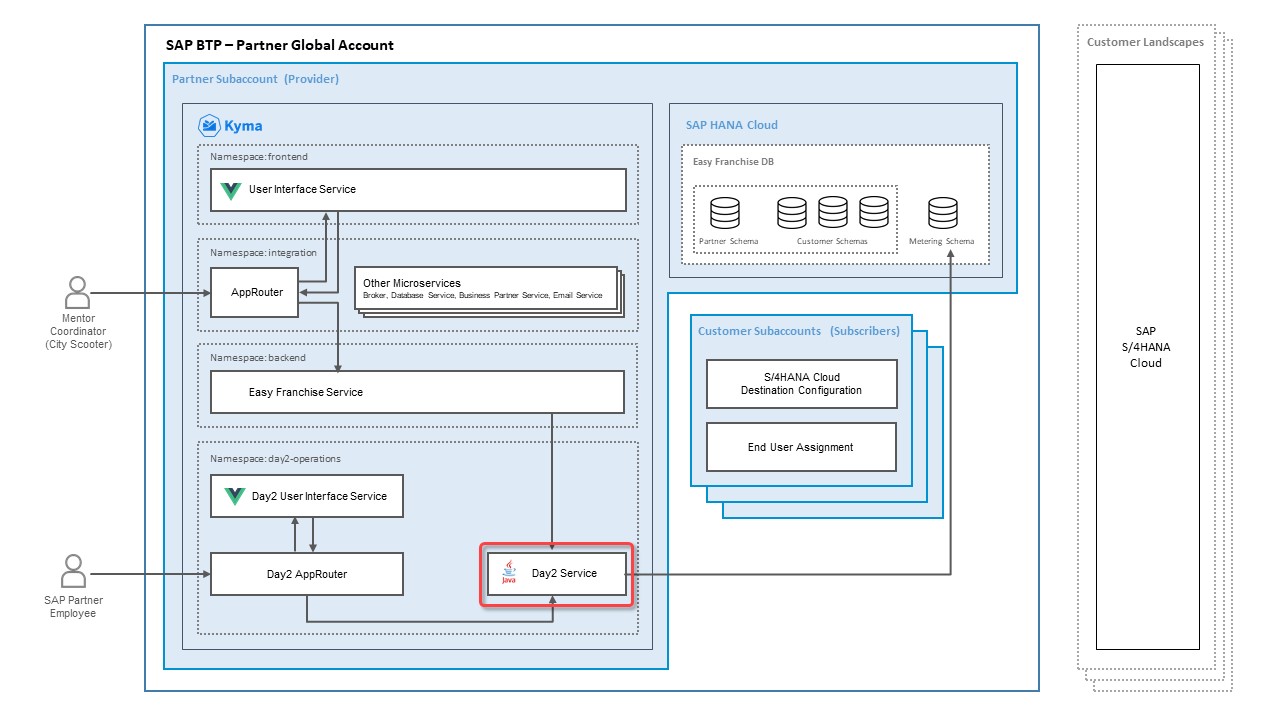Viewport: 1280px width, 720px height.
Task: Click the Day2 Service label
Action: pyautogui.click(x=564, y=573)
